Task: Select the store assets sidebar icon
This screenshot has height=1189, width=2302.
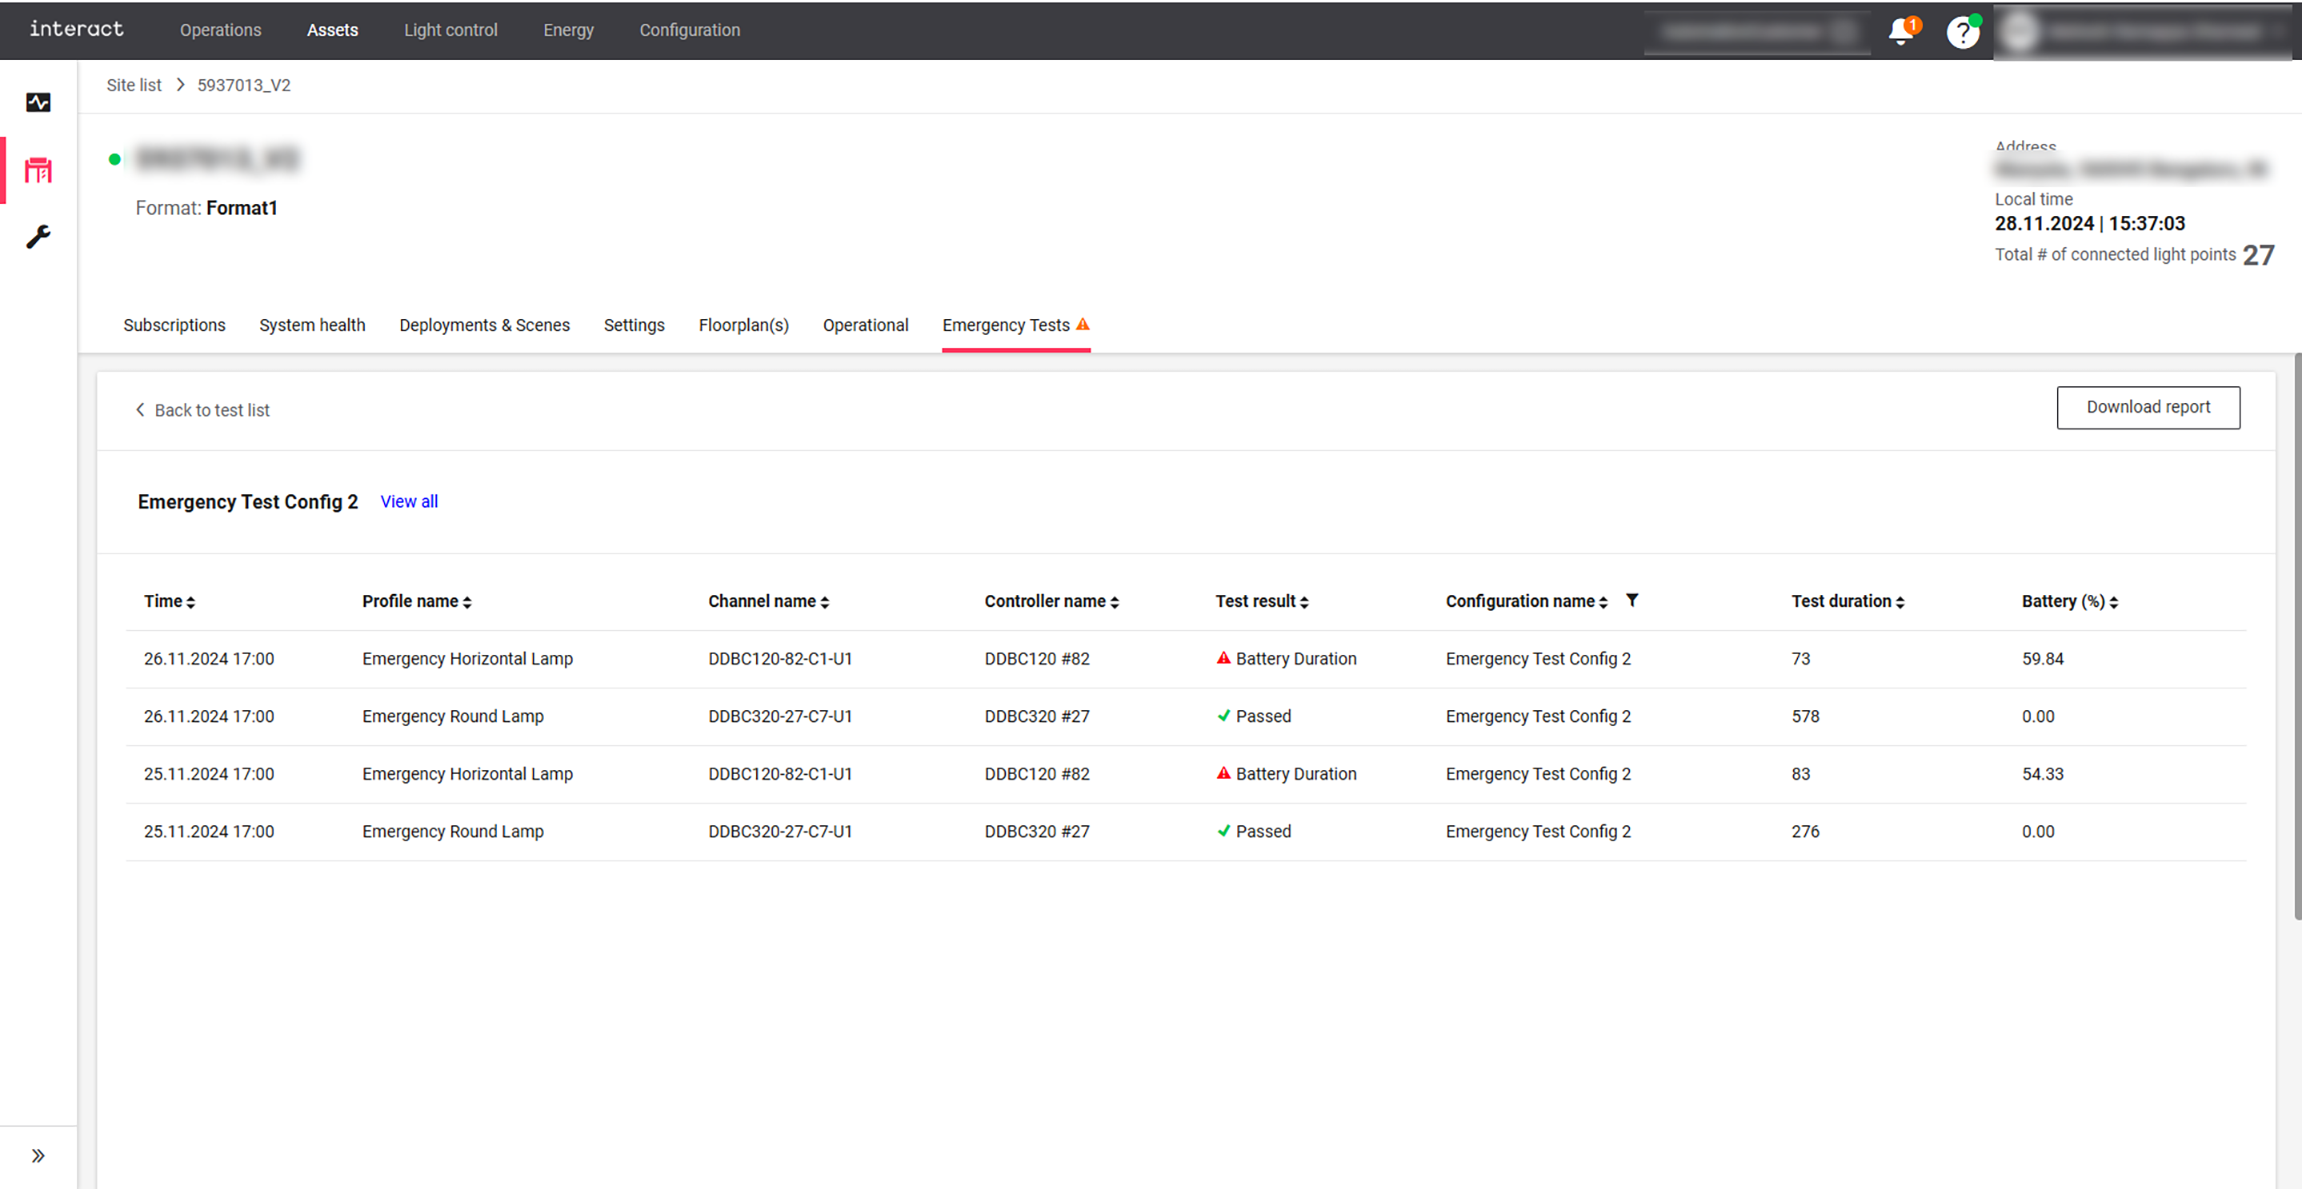Action: coord(38,170)
